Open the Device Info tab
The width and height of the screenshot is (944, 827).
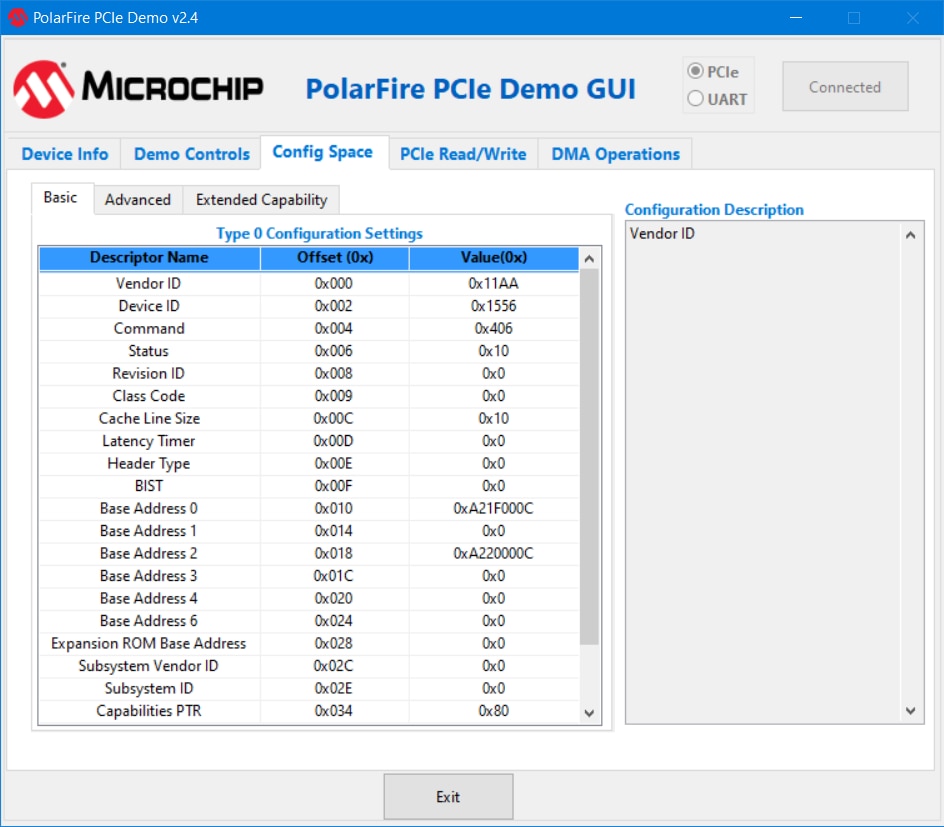pyautogui.click(x=65, y=154)
